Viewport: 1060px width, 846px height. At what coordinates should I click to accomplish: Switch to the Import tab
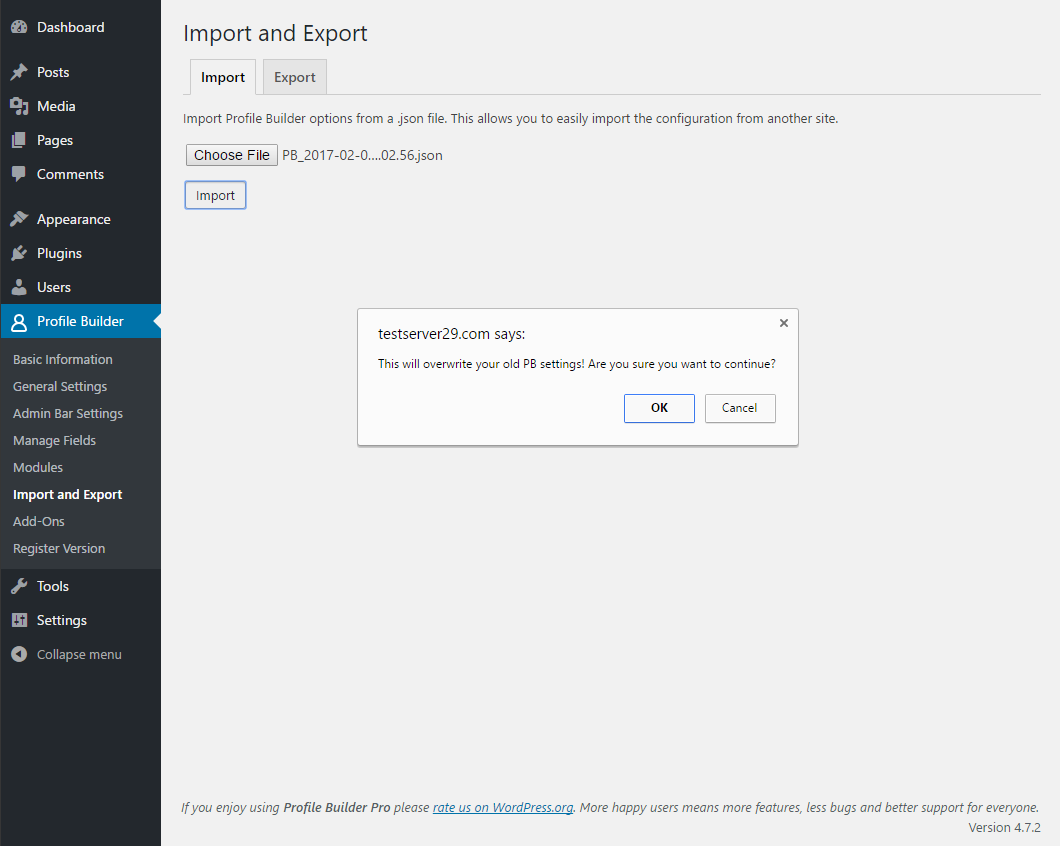[x=222, y=77]
